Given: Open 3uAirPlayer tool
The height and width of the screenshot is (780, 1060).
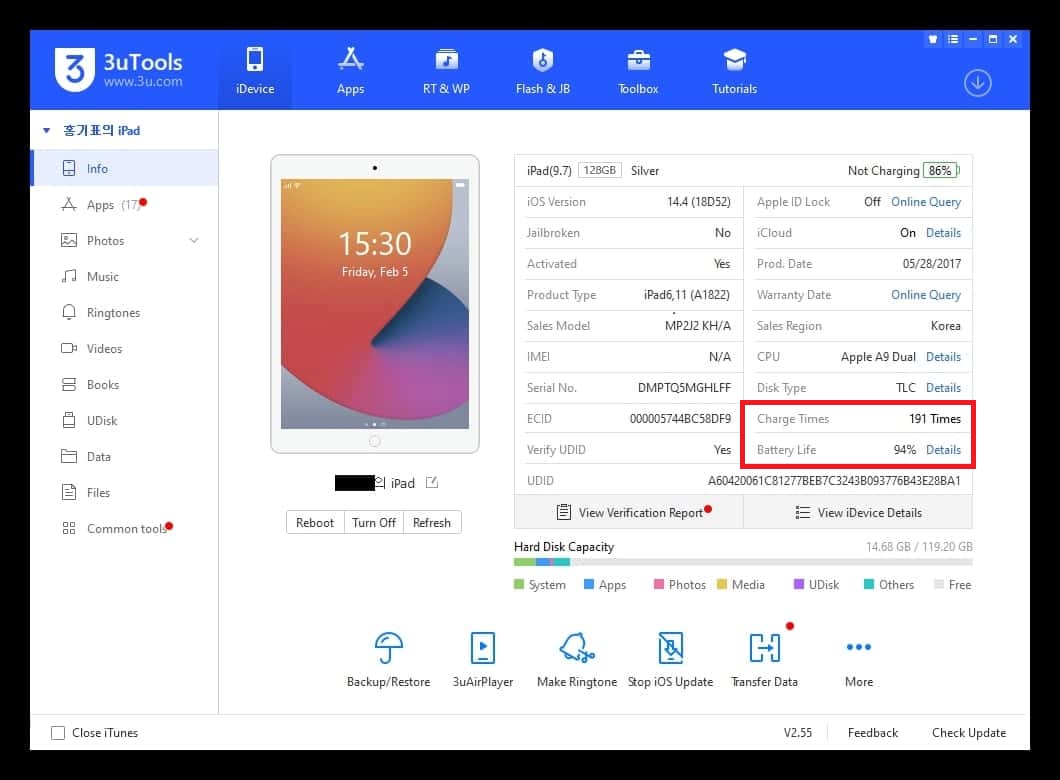Looking at the screenshot, I should [483, 648].
